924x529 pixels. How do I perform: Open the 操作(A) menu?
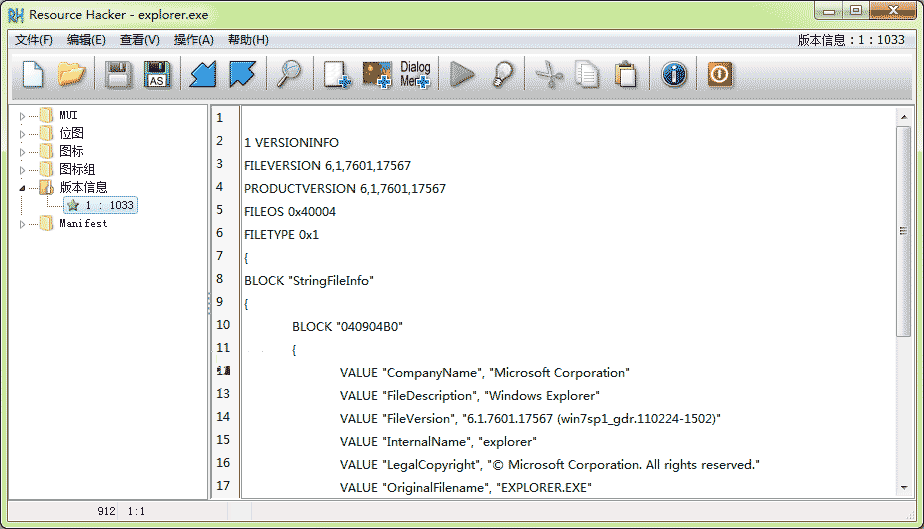(193, 40)
